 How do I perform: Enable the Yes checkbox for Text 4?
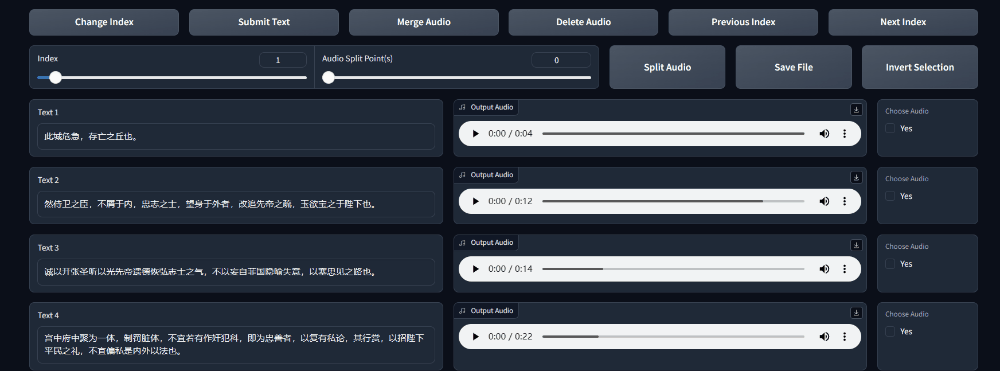pyautogui.click(x=890, y=331)
